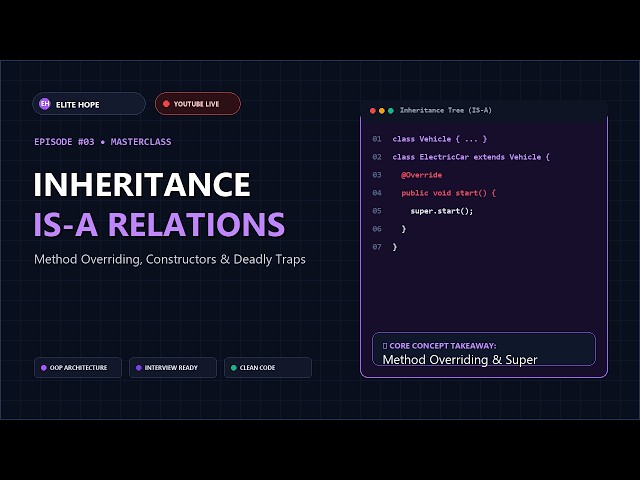Click the INHERITANCE headline
Image resolution: width=640 pixels, height=480 pixels.
142,184
